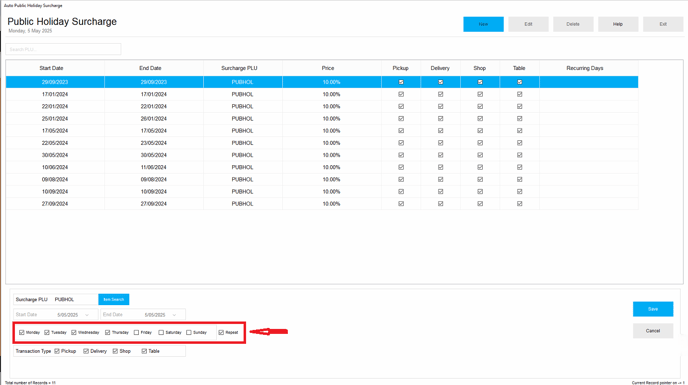Toggle Pickup transaction type checkbox
The height and width of the screenshot is (385, 688).
click(x=57, y=351)
